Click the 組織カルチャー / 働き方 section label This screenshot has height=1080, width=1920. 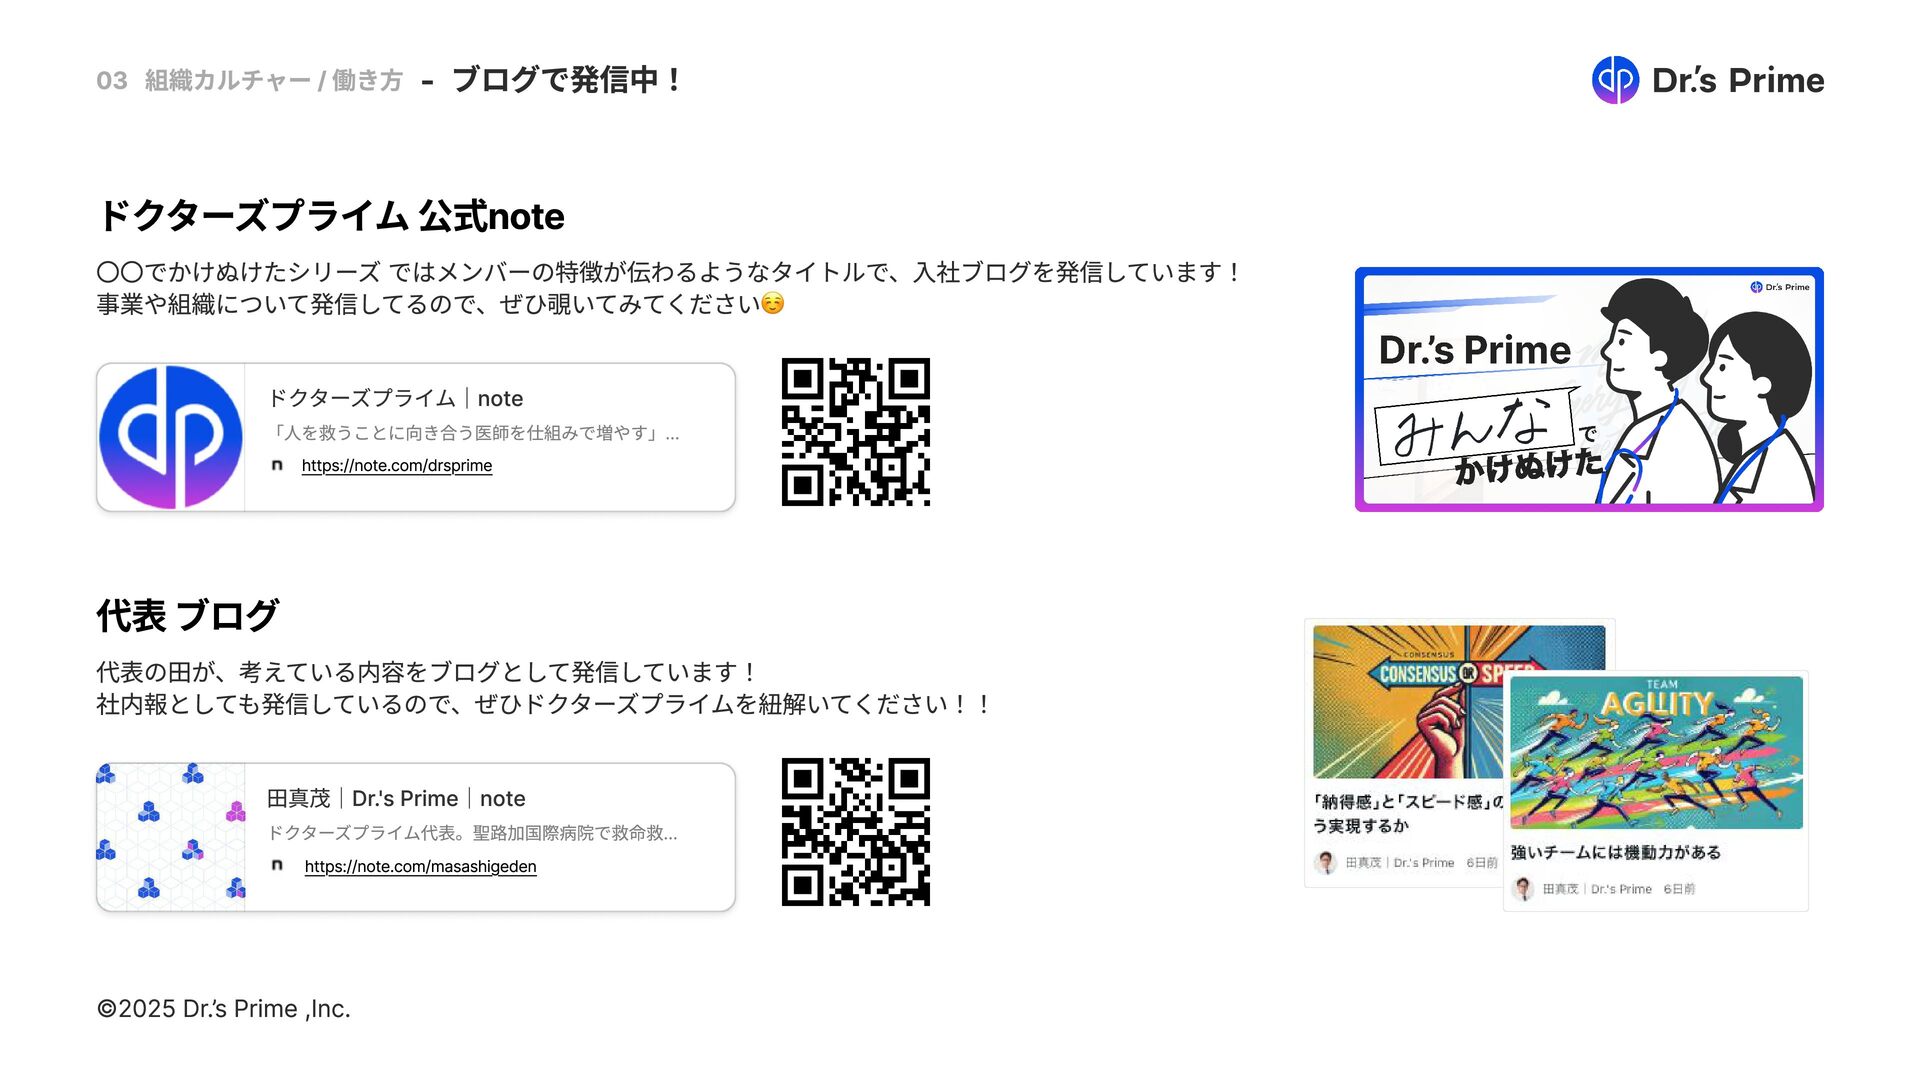(x=273, y=80)
